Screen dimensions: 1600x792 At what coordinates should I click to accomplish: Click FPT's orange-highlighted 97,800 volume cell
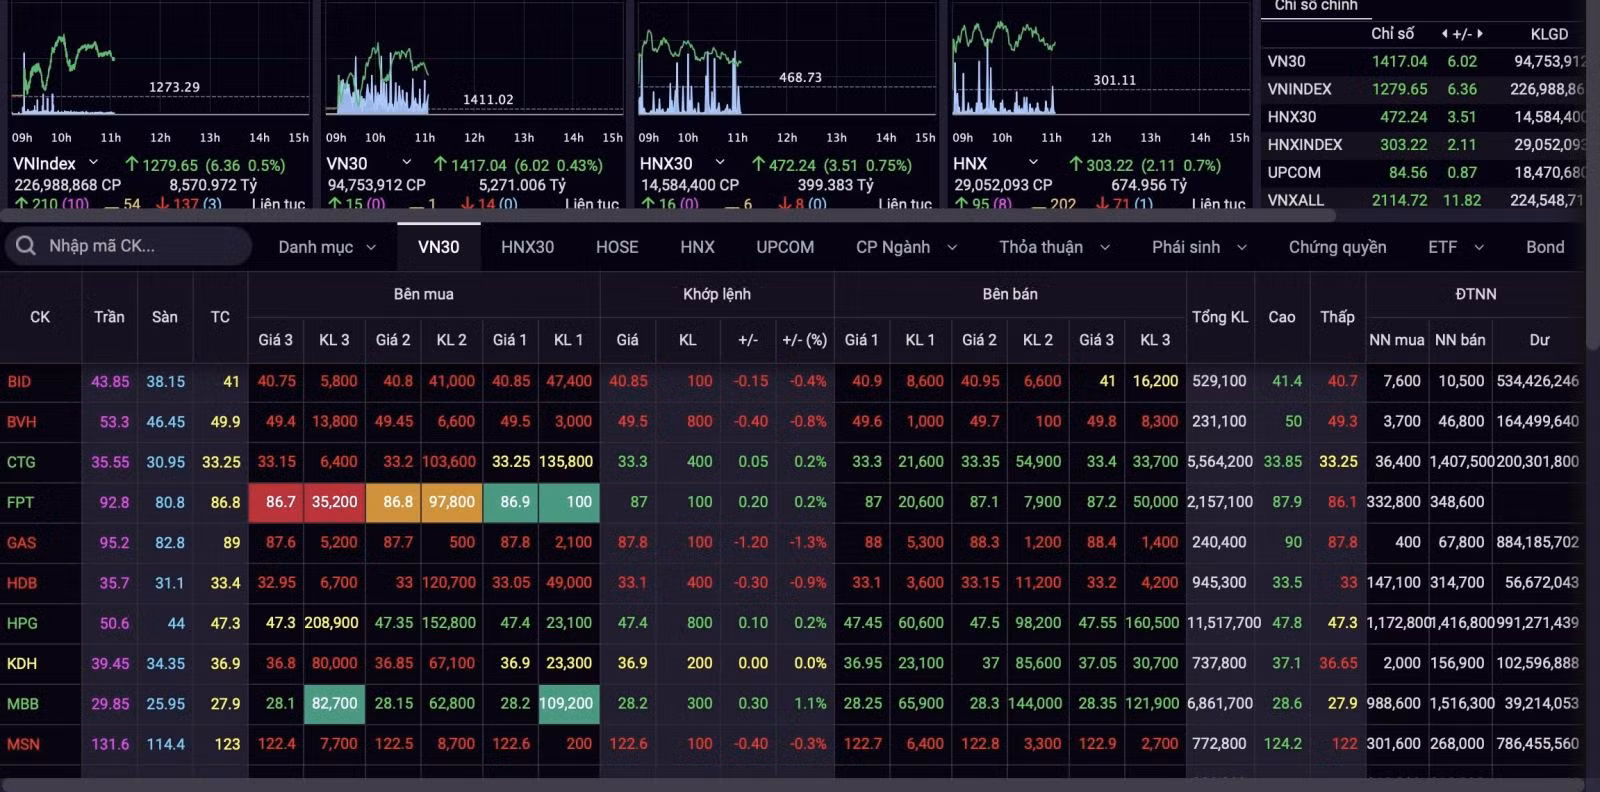451,502
